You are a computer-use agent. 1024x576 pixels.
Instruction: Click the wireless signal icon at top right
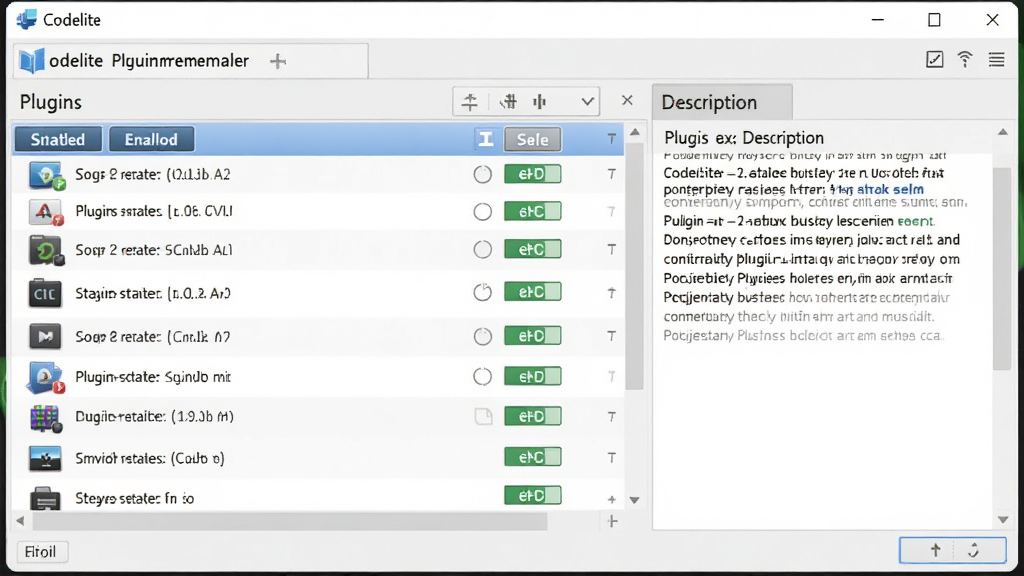point(965,59)
